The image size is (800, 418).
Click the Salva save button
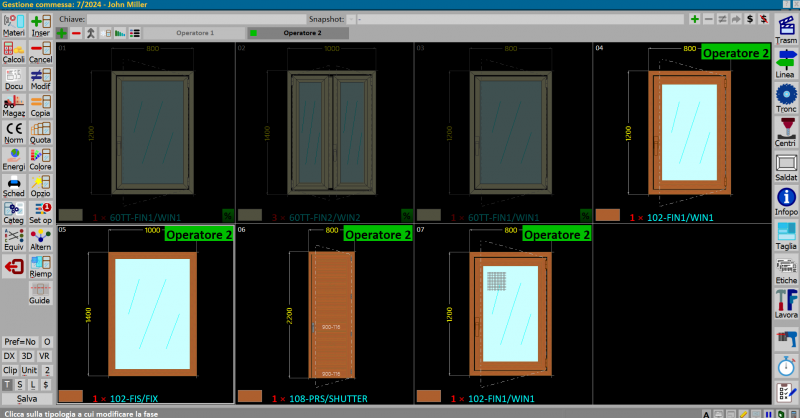coord(27,399)
